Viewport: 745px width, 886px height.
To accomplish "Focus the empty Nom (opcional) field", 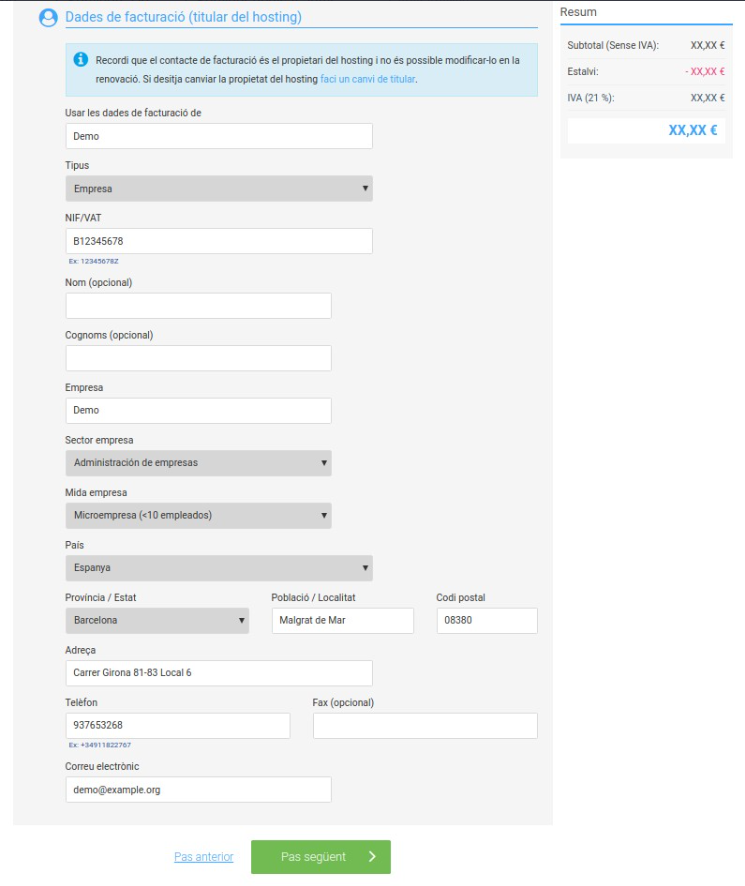I will click(x=198, y=306).
